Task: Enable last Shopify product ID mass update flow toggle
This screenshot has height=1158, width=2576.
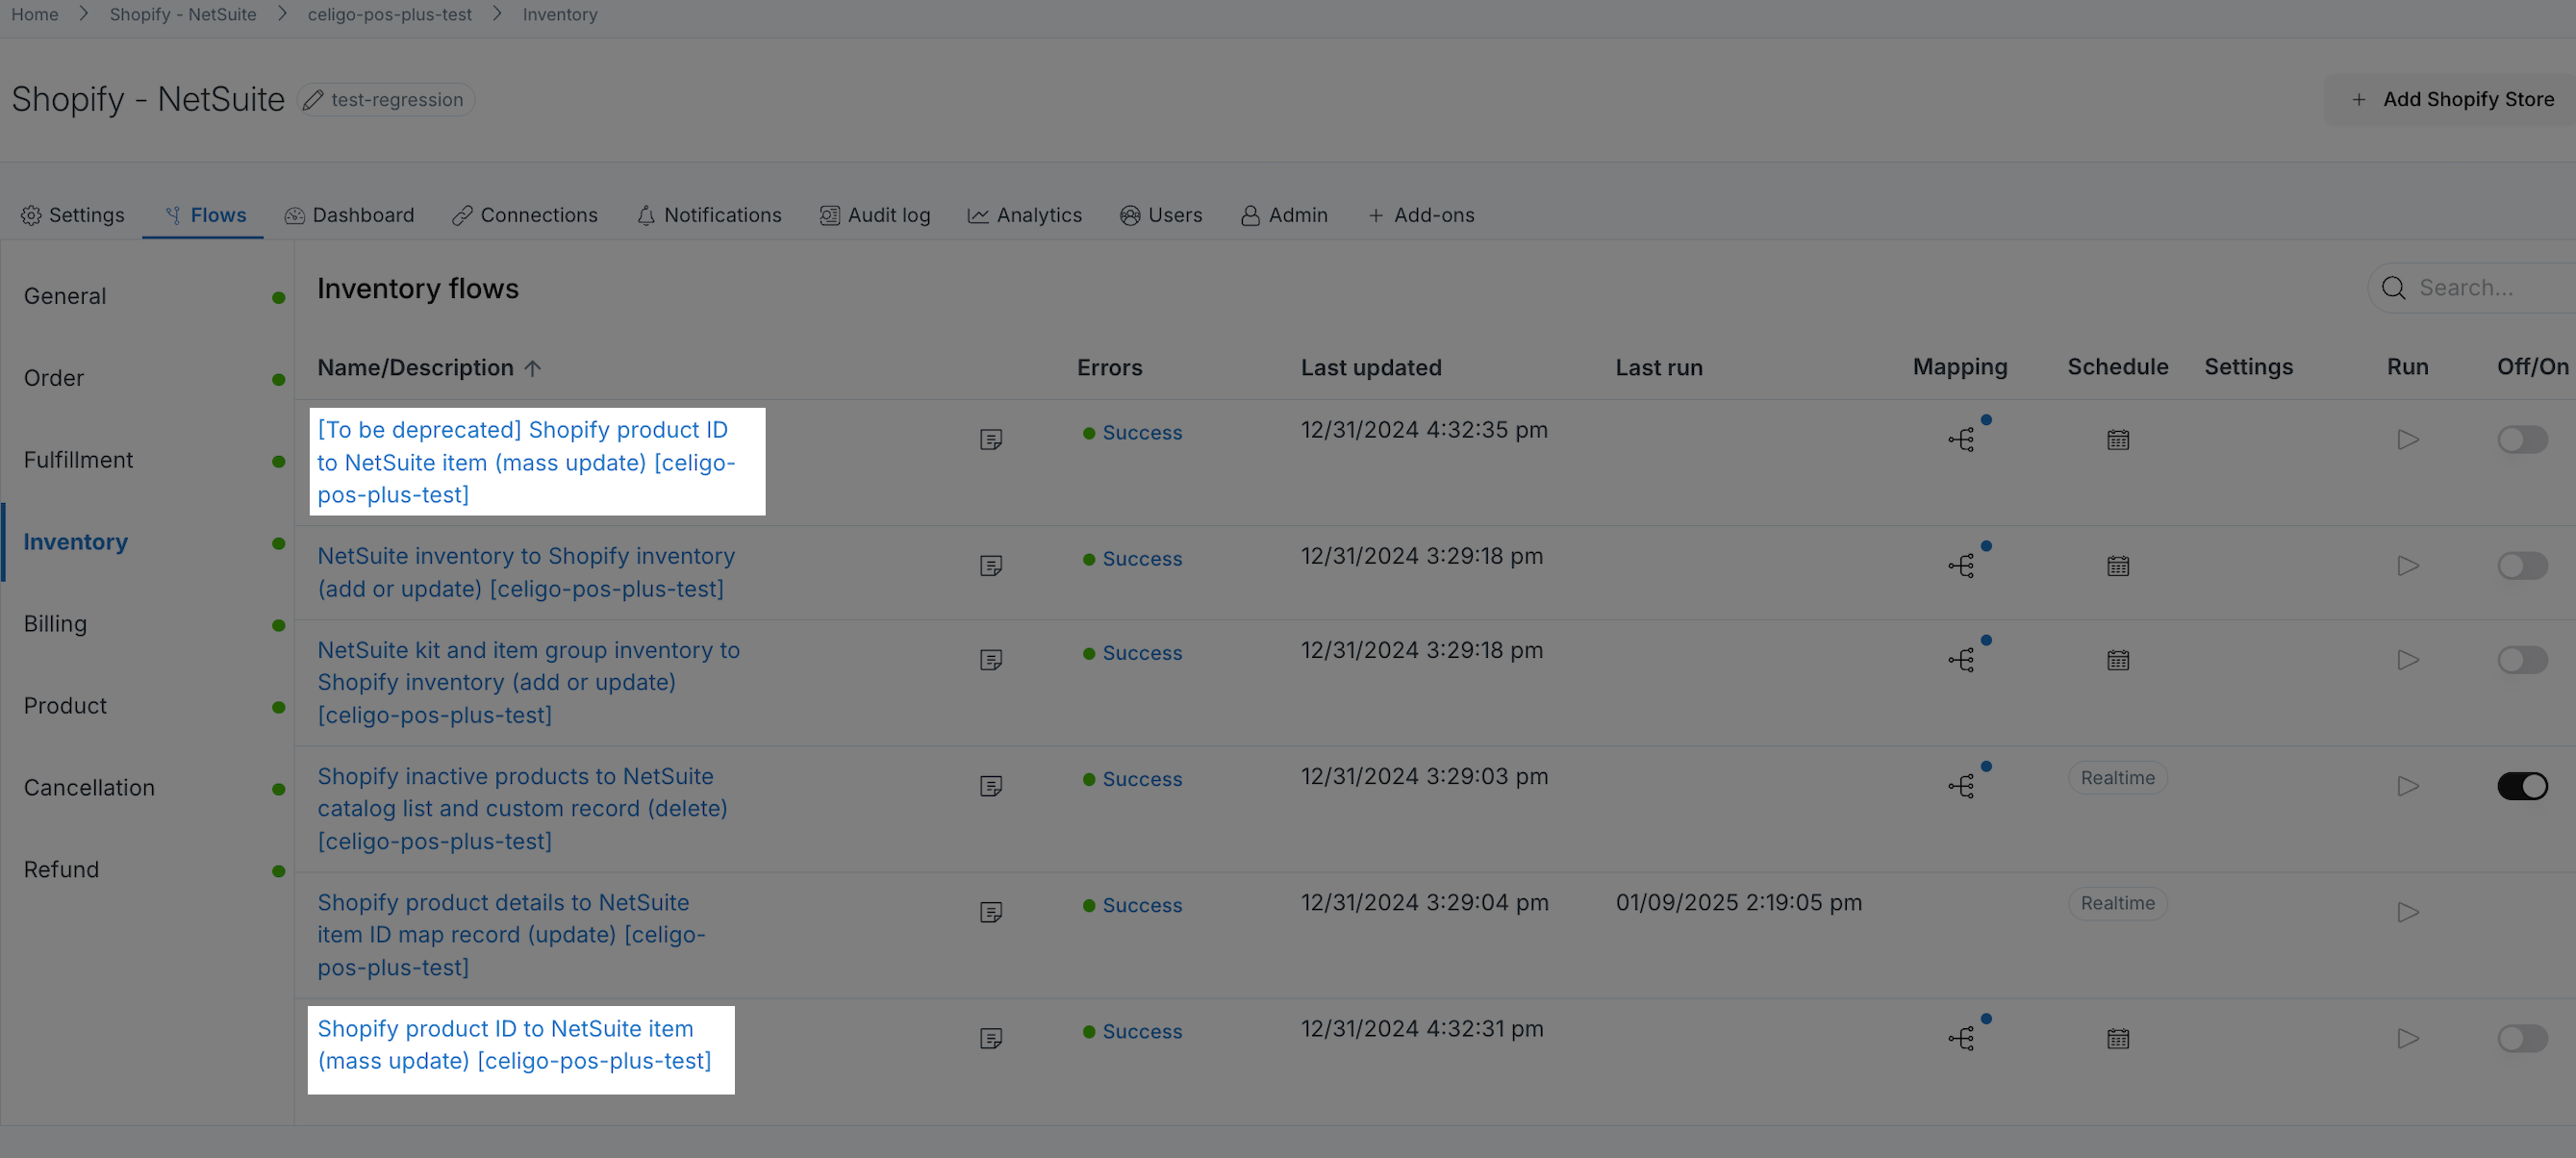Action: pyautogui.click(x=2522, y=1038)
